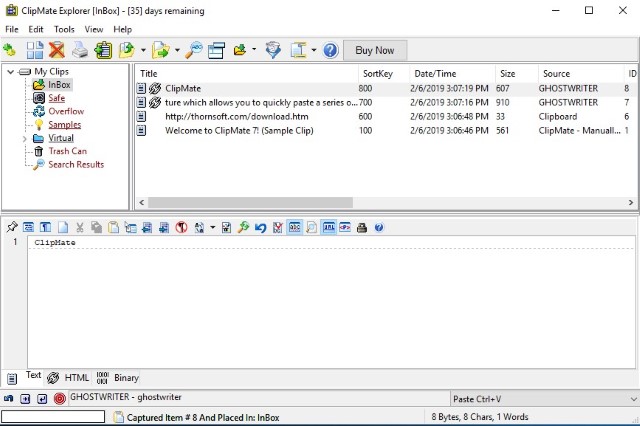
Task: Click the printer icon in main toolbar
Action: [80, 50]
